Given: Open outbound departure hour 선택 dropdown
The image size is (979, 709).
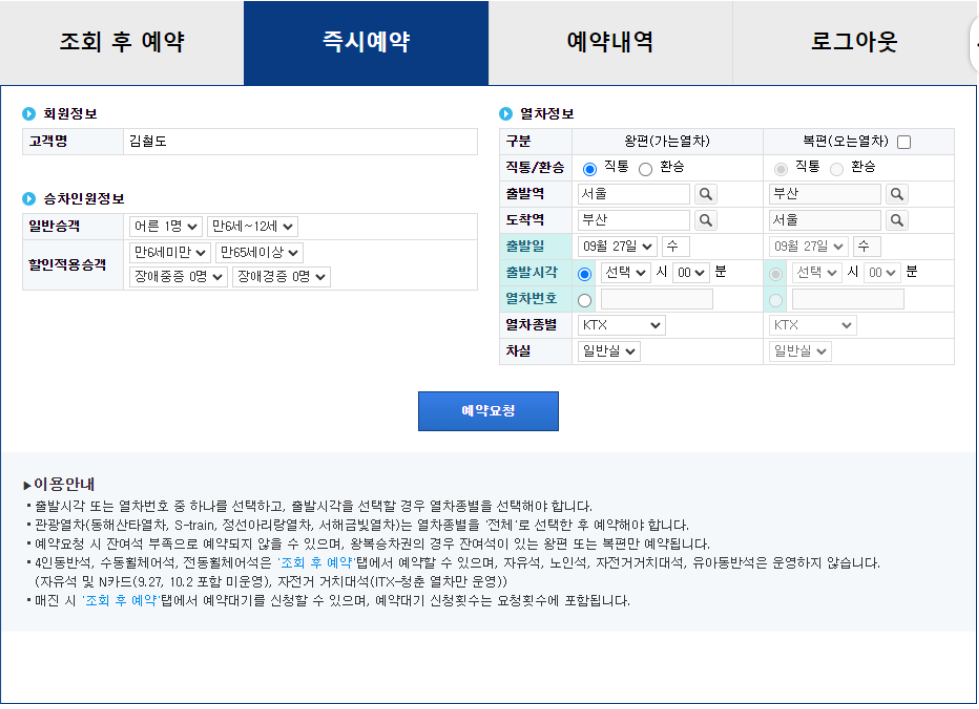Looking at the screenshot, I should pyautogui.click(x=626, y=273).
